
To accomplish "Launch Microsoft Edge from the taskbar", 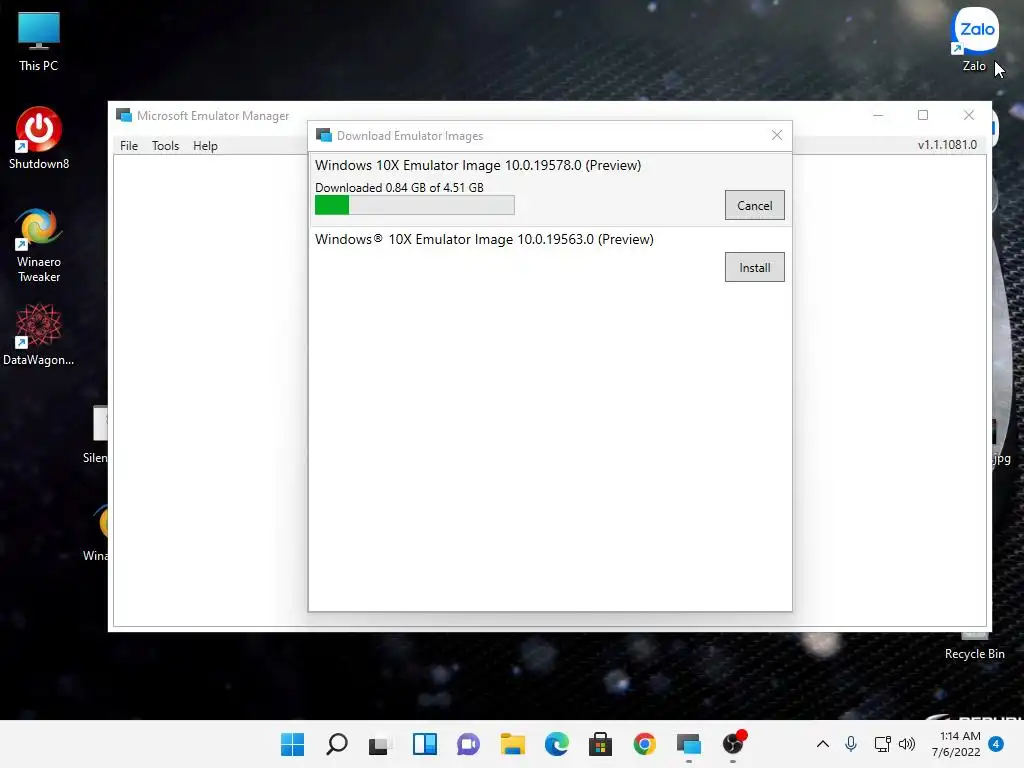I will (x=556, y=744).
